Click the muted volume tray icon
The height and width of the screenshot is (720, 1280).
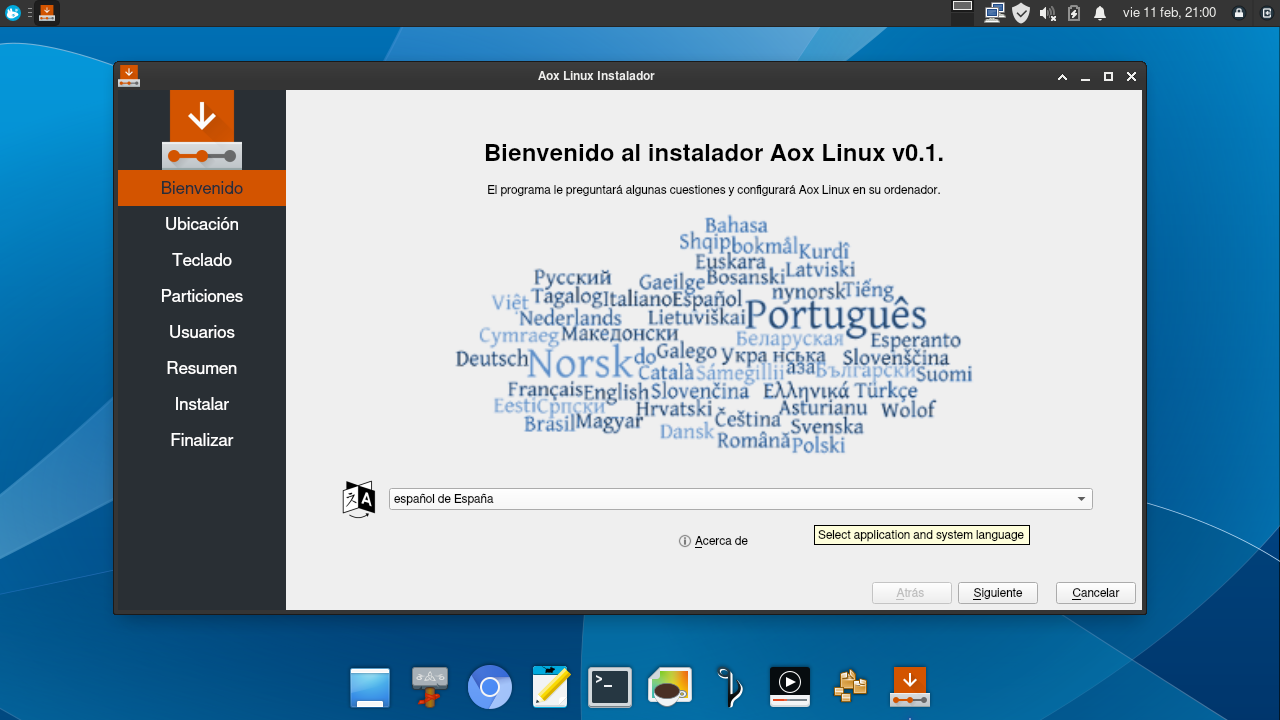1048,13
